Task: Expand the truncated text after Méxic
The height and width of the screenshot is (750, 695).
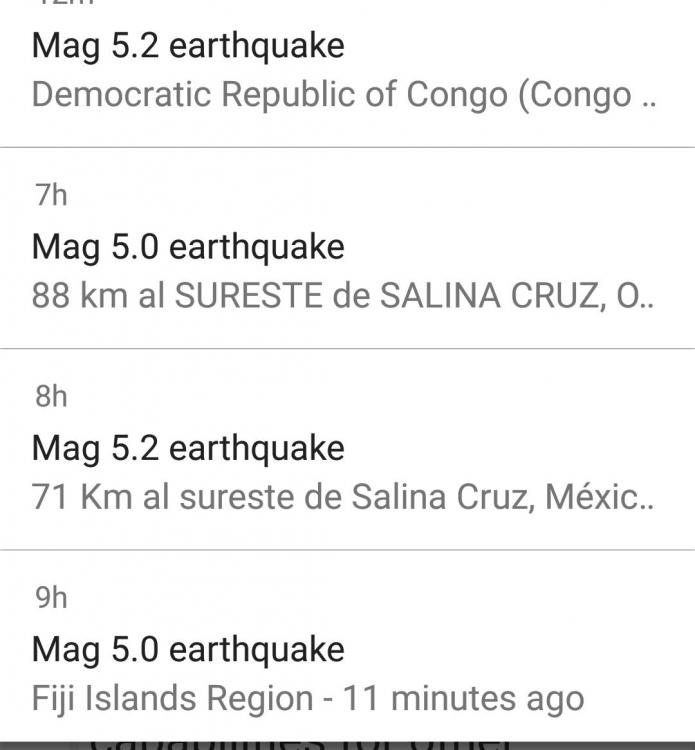Action: 648,500
